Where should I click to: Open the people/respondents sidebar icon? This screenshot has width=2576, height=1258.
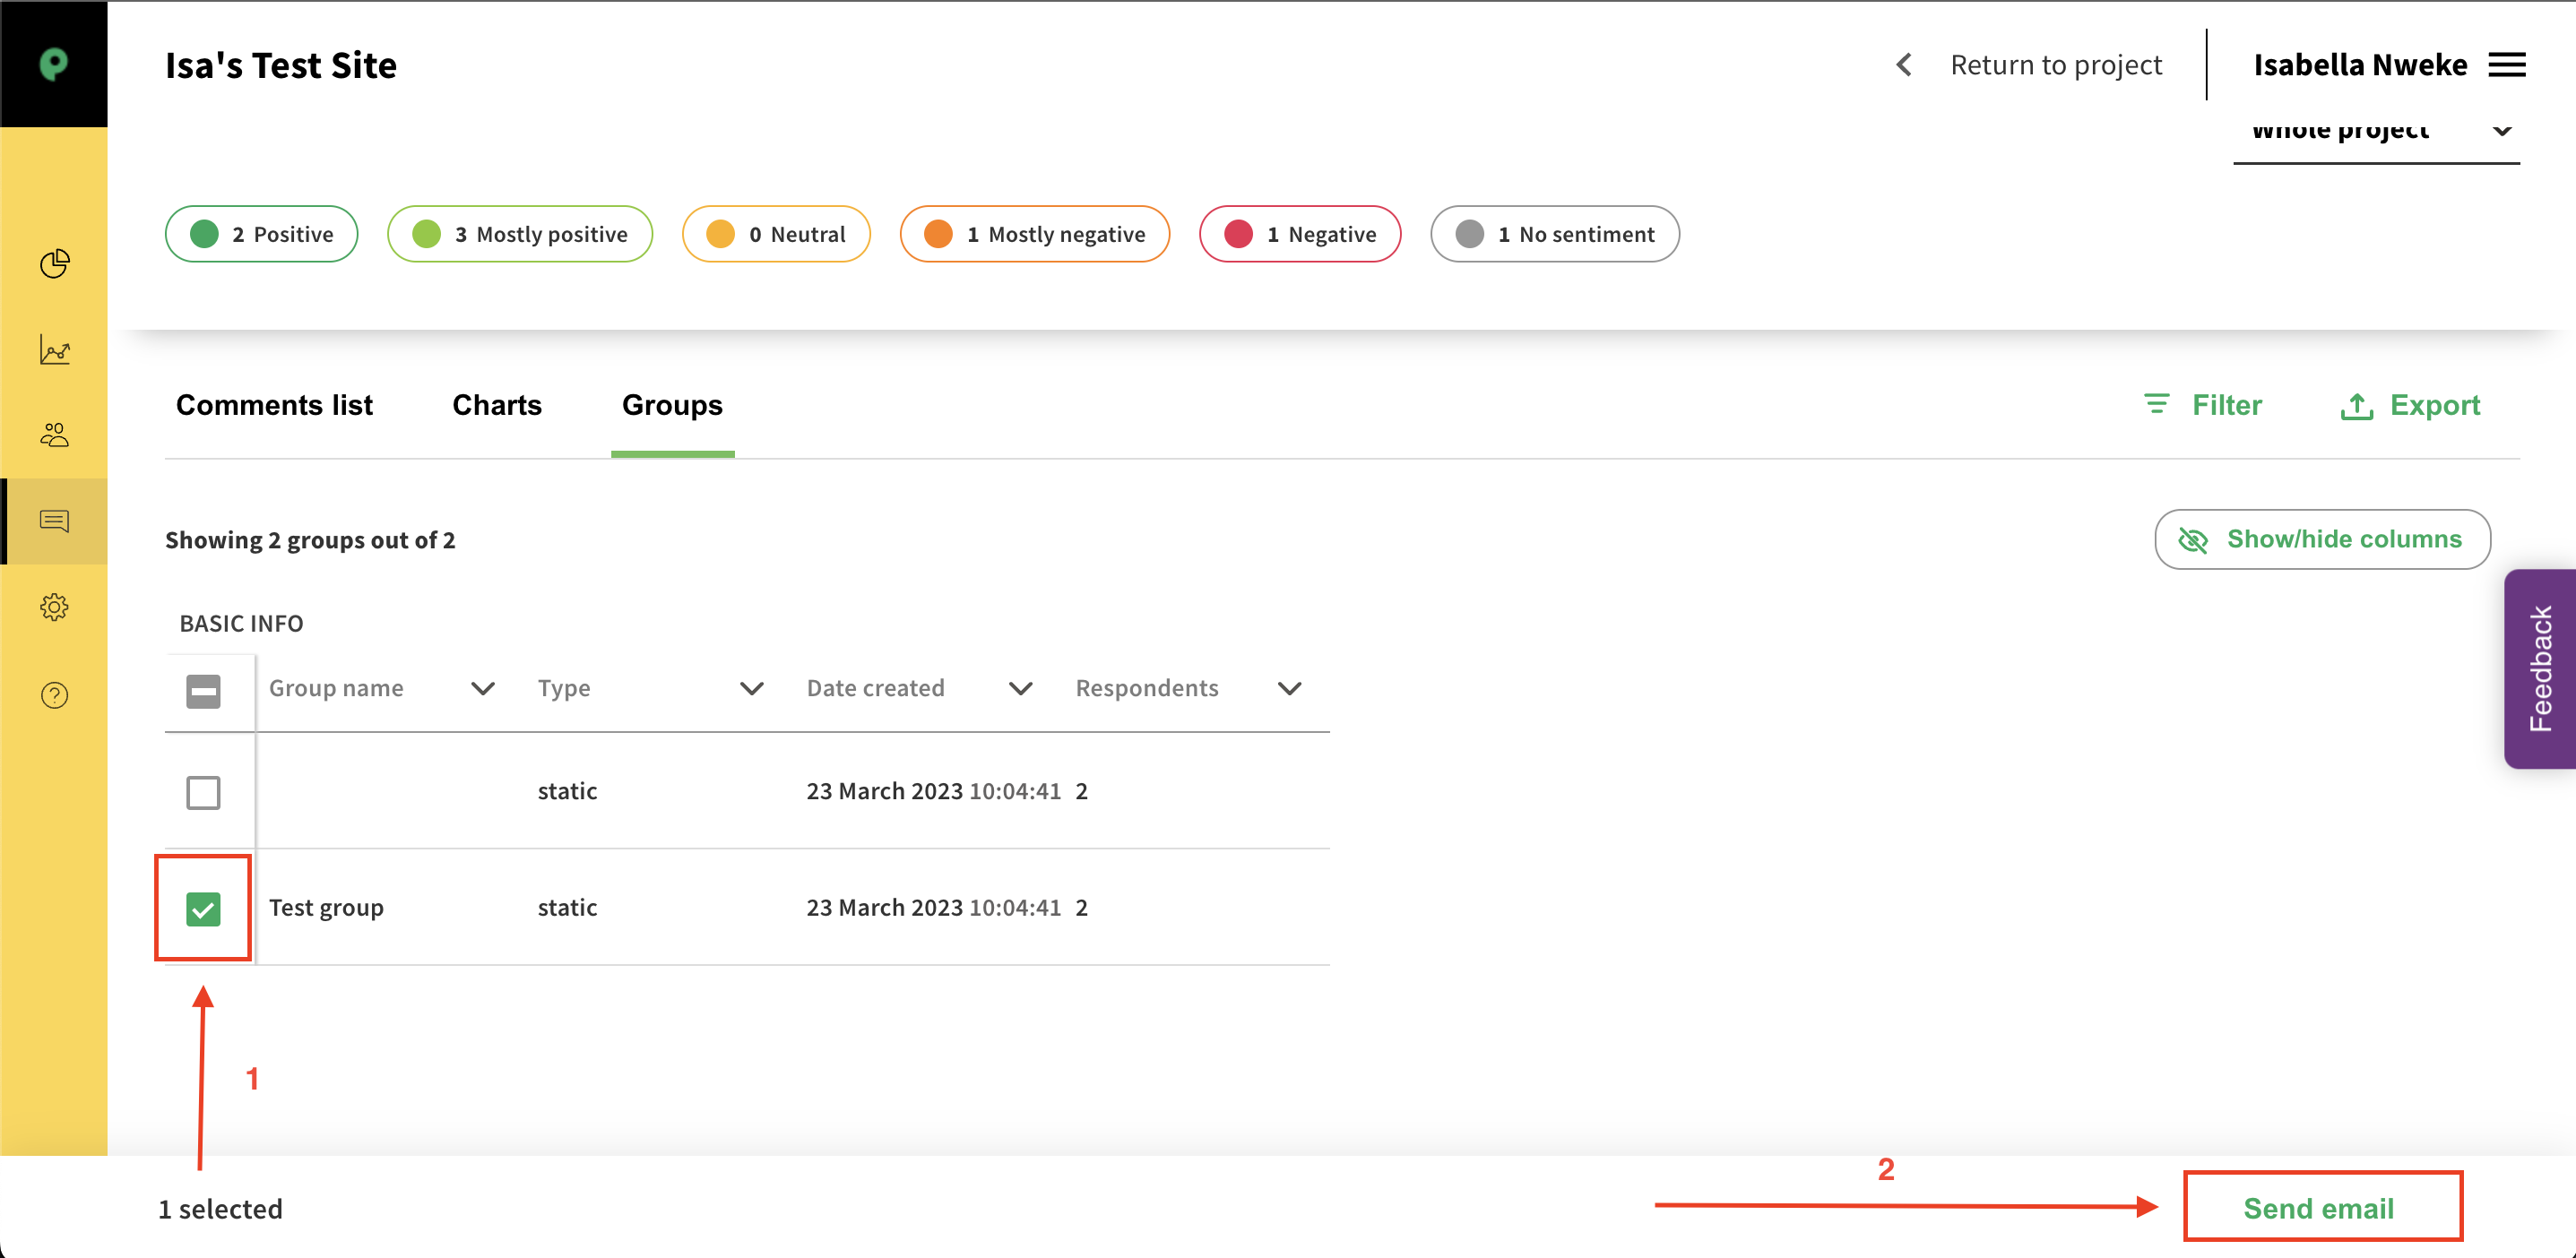pyautogui.click(x=54, y=435)
